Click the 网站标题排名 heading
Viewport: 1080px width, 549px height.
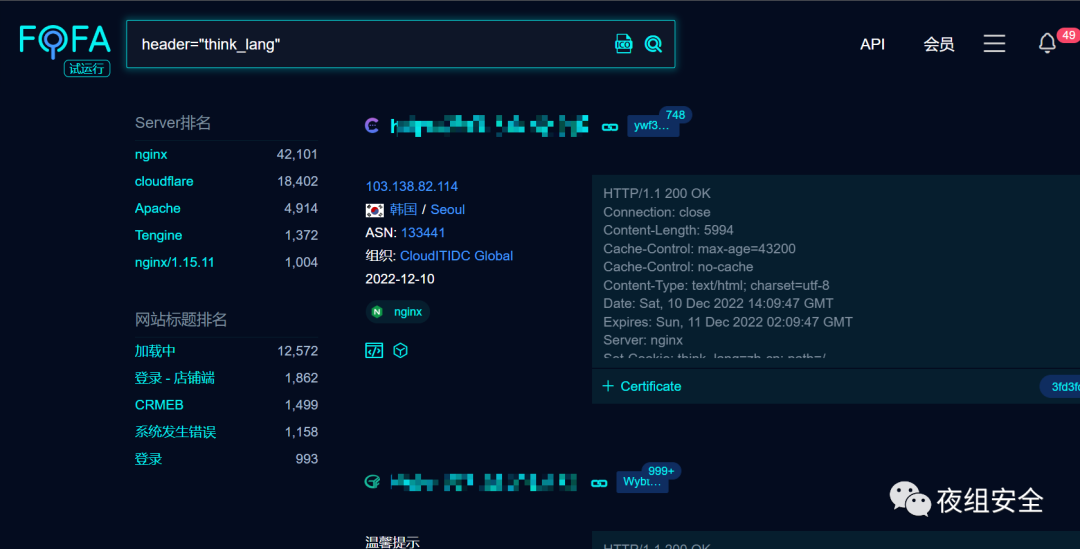(180, 320)
